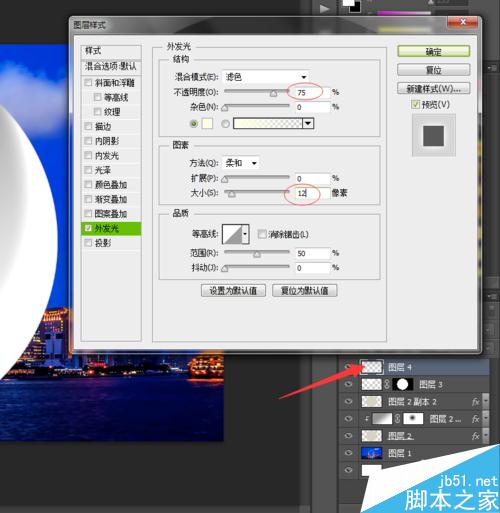The height and width of the screenshot is (513, 500).
Task: Click the 新建样式(W)... button
Action: coord(434,89)
